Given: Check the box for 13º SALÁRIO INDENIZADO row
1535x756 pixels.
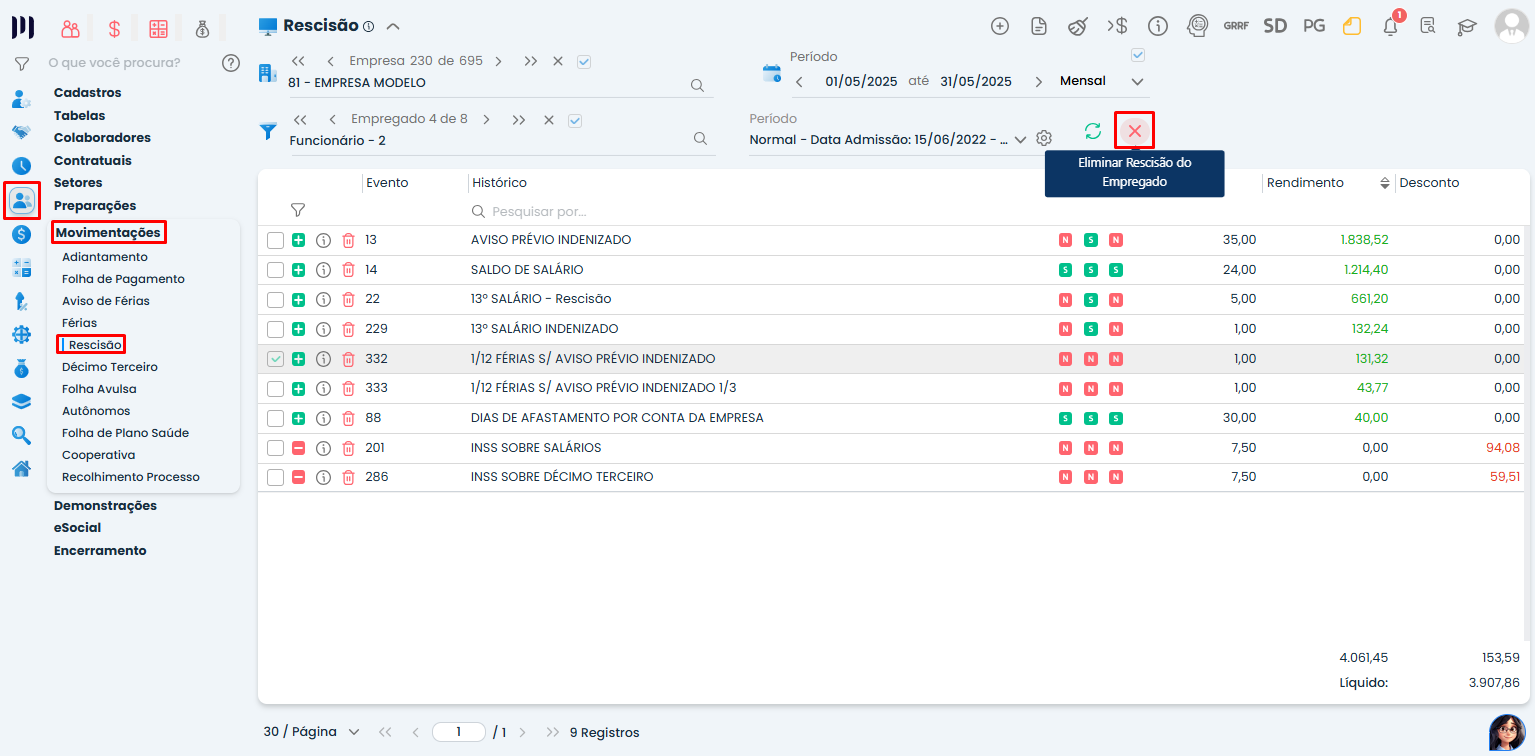Looking at the screenshot, I should pyautogui.click(x=276, y=329).
